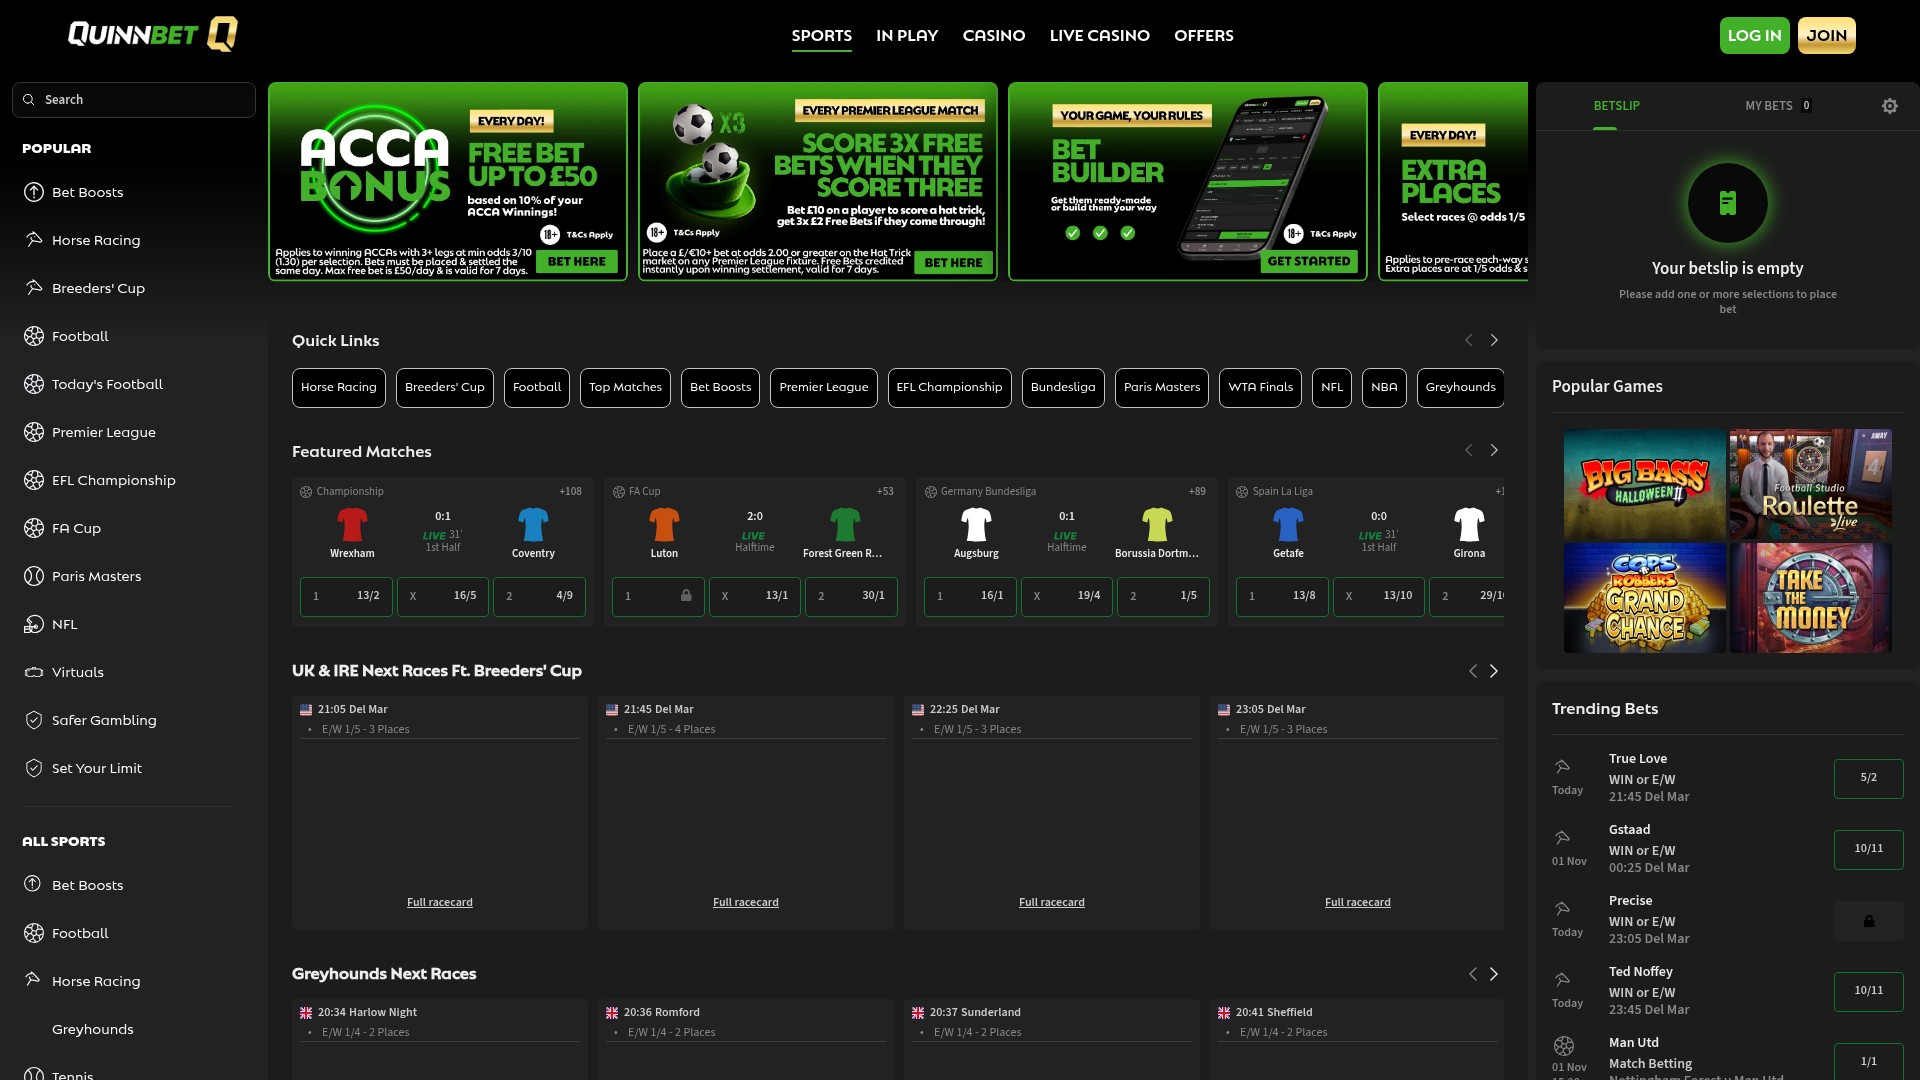Viewport: 1920px width, 1080px height.
Task: Open the OFFERS tab
Action: click(x=1204, y=36)
